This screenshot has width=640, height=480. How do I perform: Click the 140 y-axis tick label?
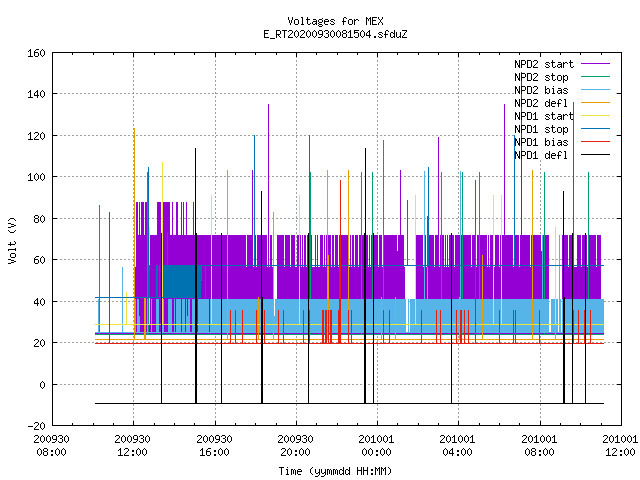click(x=36, y=94)
